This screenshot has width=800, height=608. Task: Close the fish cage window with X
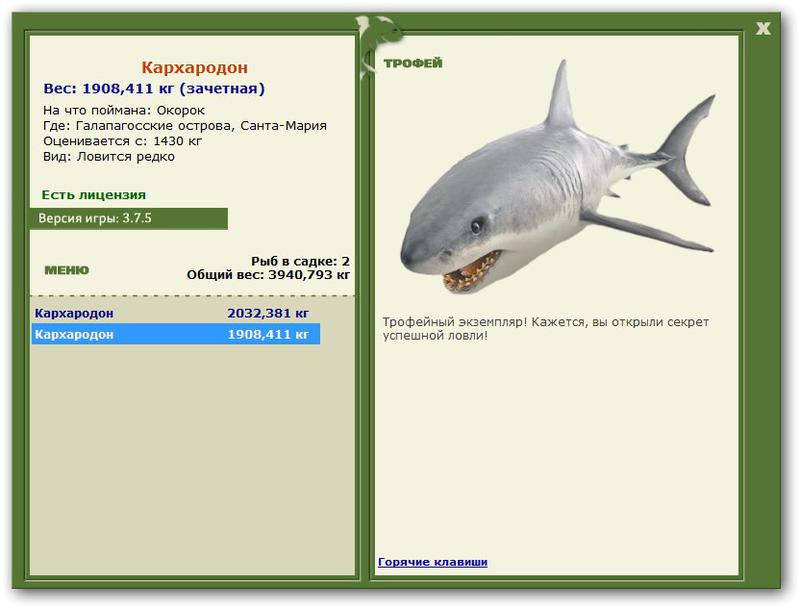(x=763, y=29)
